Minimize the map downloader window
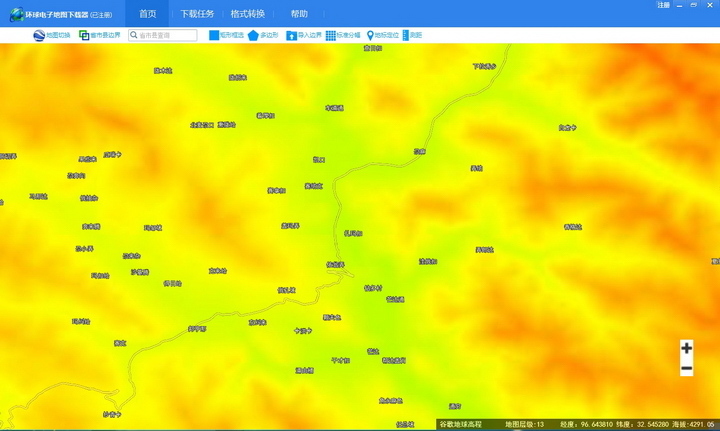Viewport: 720px width, 431px height. (680, 5)
